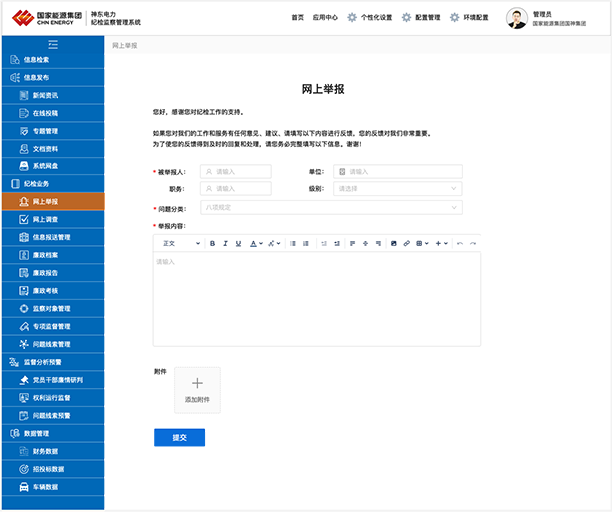This screenshot has height=512, width=612.
Task: Open the highlight color dropdown in editor
Action: [x=274, y=244]
